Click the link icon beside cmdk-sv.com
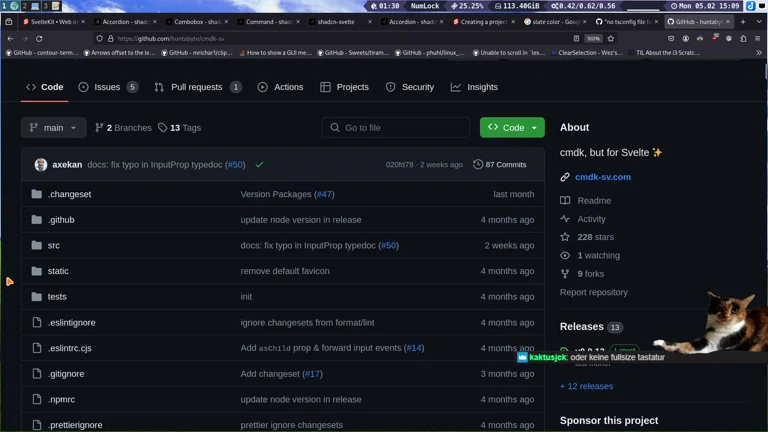This screenshot has width=768, height=432. pyautogui.click(x=565, y=177)
